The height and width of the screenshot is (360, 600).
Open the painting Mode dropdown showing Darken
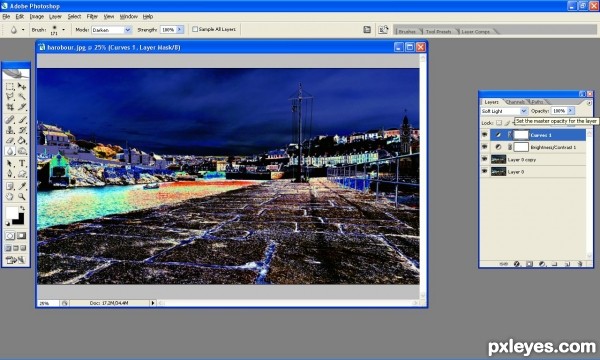click(111, 30)
